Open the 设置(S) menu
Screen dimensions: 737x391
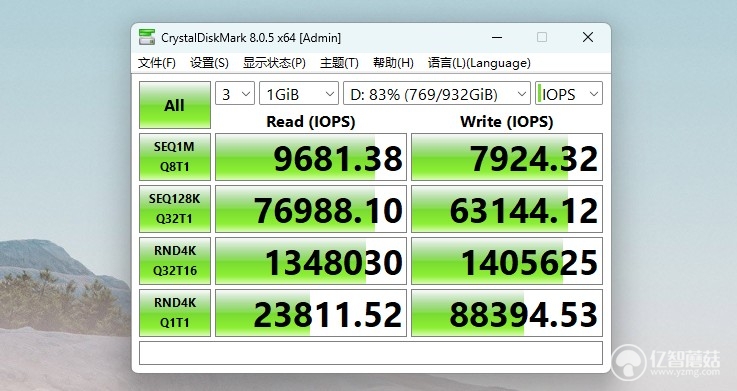pyautogui.click(x=209, y=63)
